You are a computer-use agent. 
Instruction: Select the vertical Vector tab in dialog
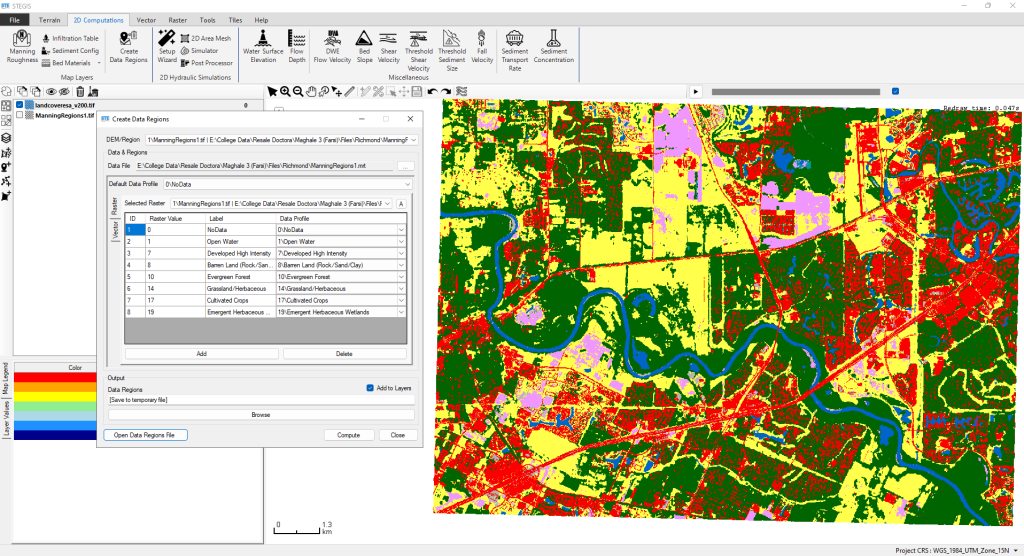coord(116,231)
